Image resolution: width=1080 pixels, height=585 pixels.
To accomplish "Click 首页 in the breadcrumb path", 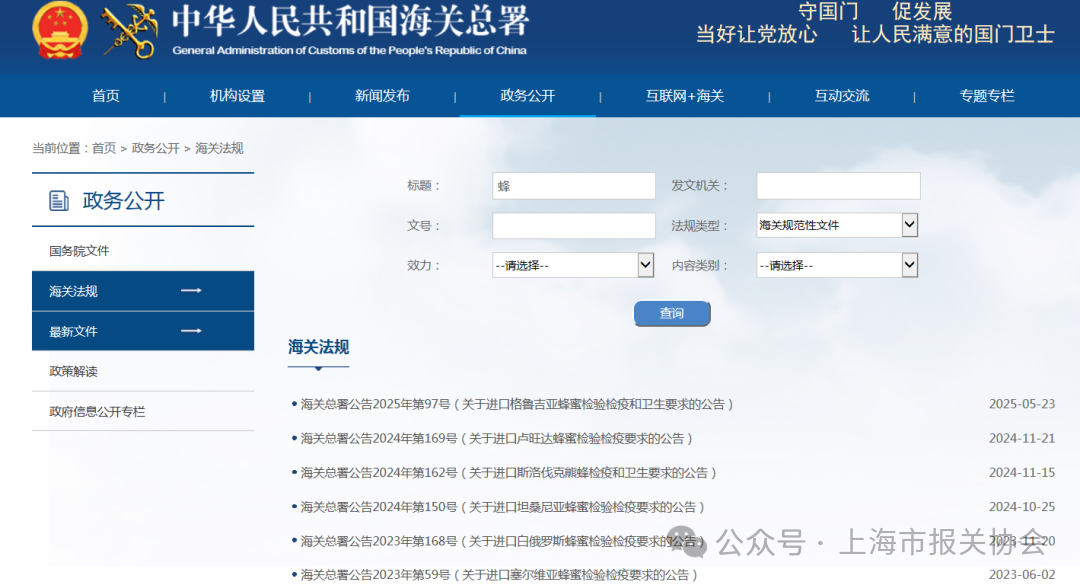I will [x=104, y=148].
